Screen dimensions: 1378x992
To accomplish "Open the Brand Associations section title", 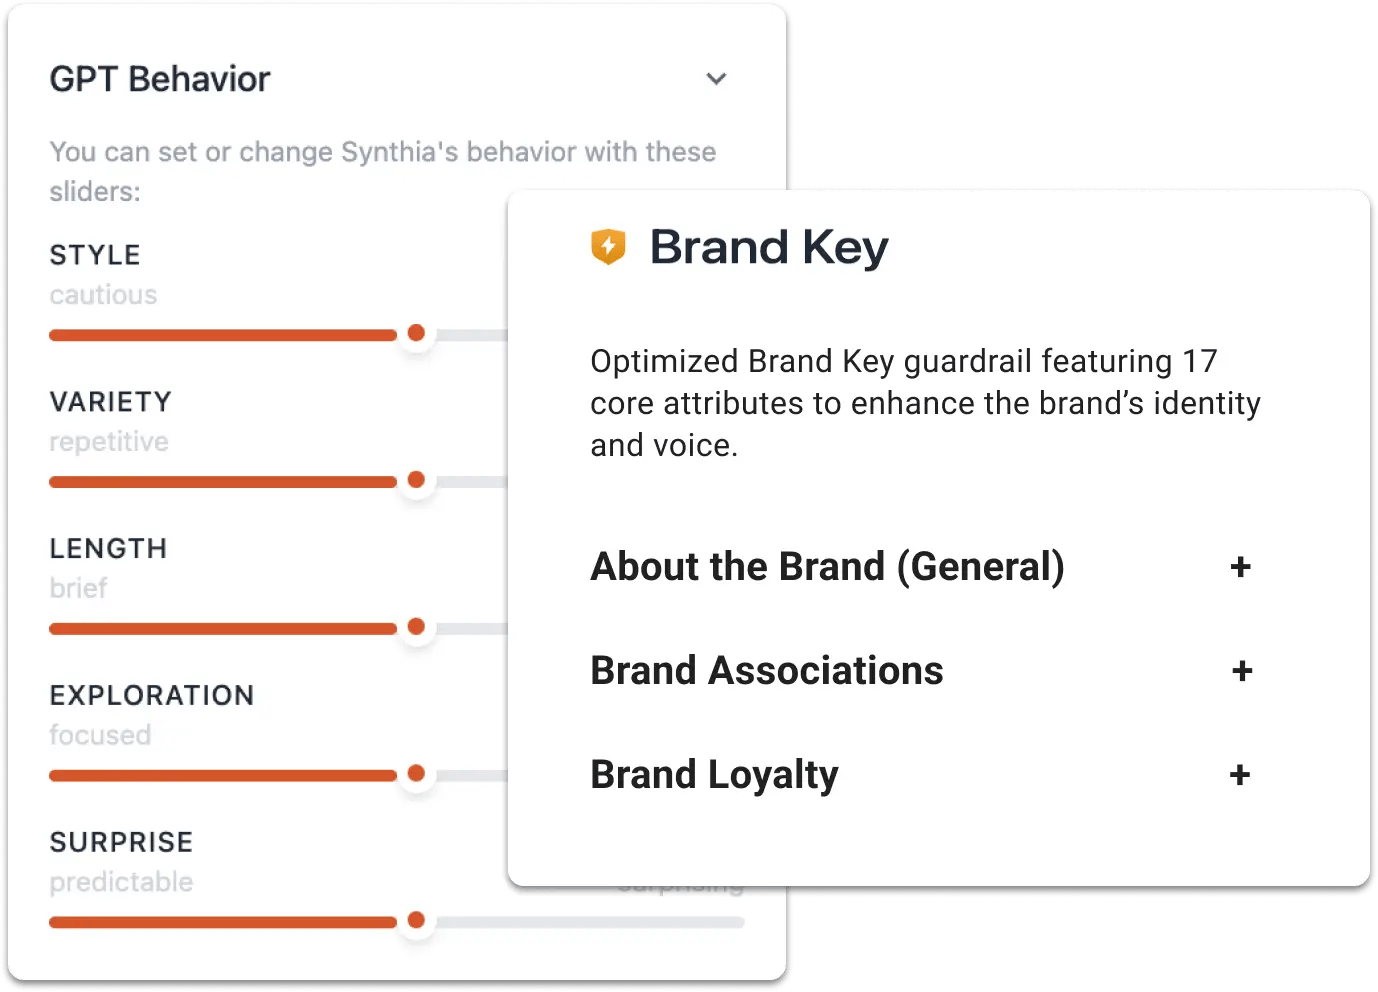I will (x=766, y=671).
